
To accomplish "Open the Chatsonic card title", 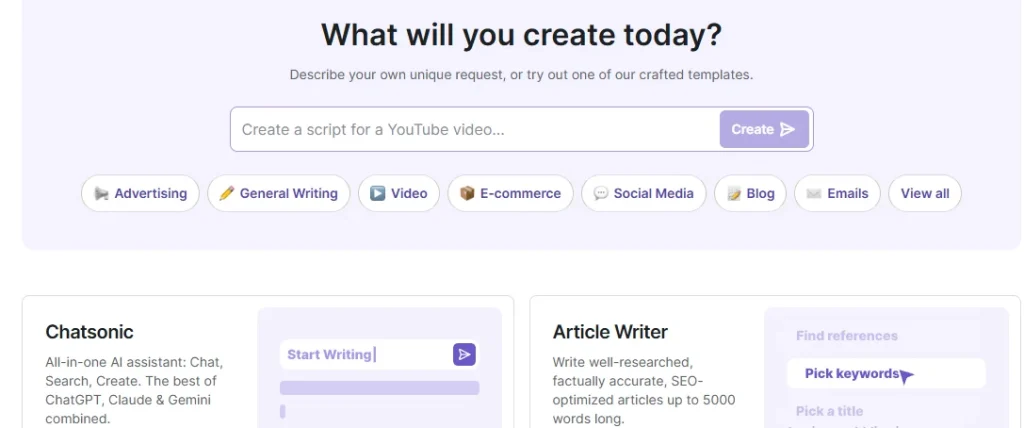I will (x=89, y=332).
